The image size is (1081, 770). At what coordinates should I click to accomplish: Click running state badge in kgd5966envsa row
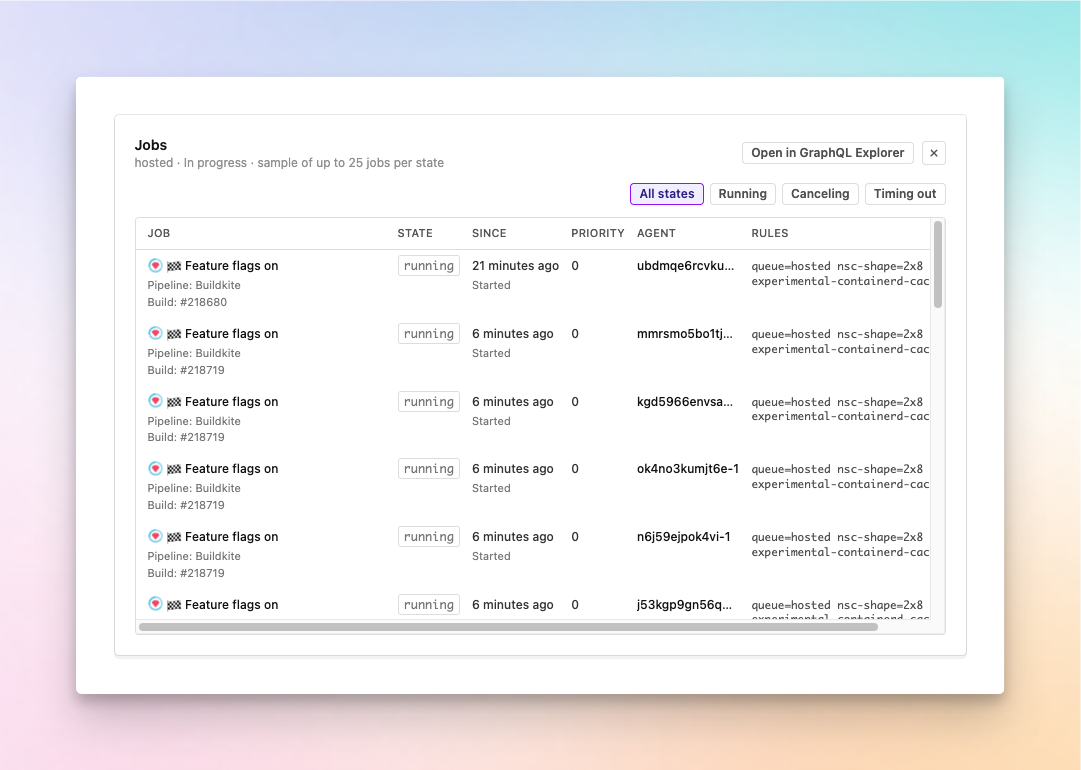pos(429,401)
